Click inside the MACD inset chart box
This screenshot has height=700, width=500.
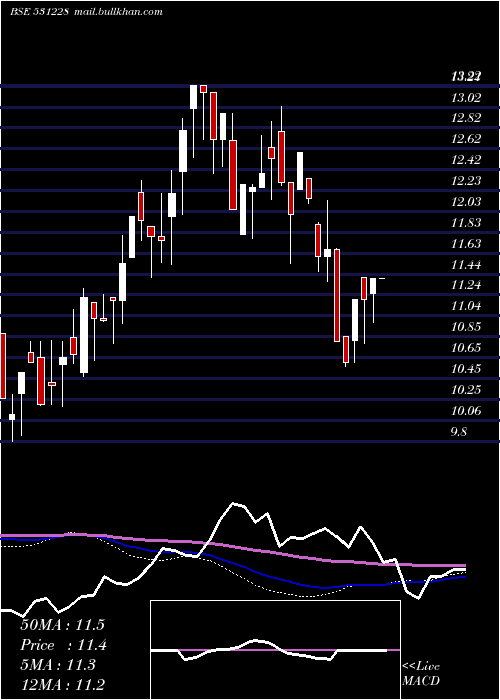pyautogui.click(x=275, y=650)
